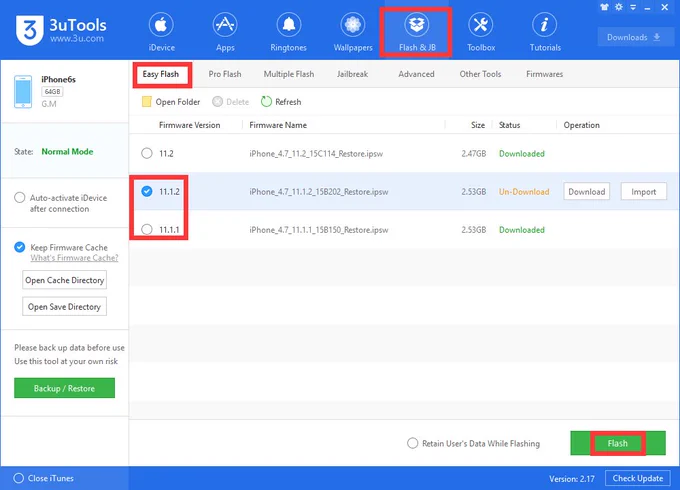Click the Firmware Version column header
Viewport: 680px width, 490px height.
(x=190, y=125)
